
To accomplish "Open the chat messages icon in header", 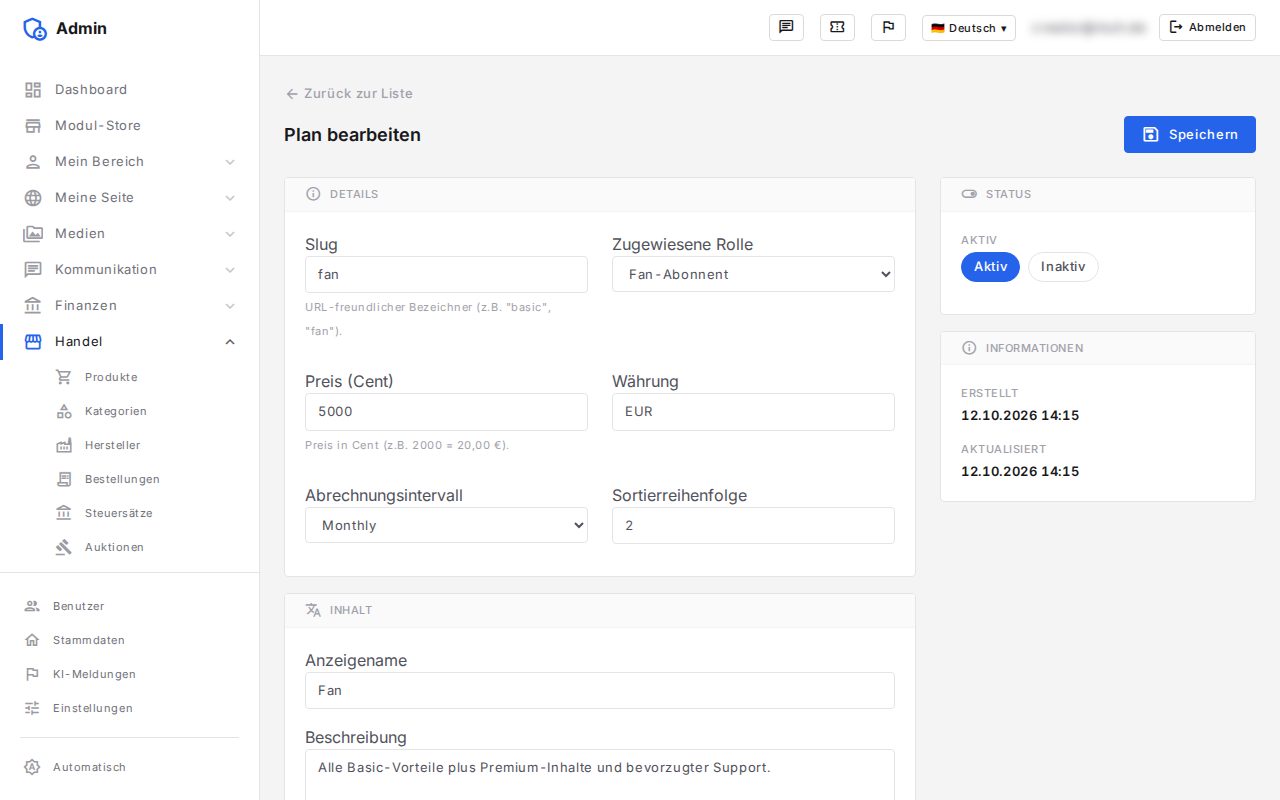I will tap(786, 27).
